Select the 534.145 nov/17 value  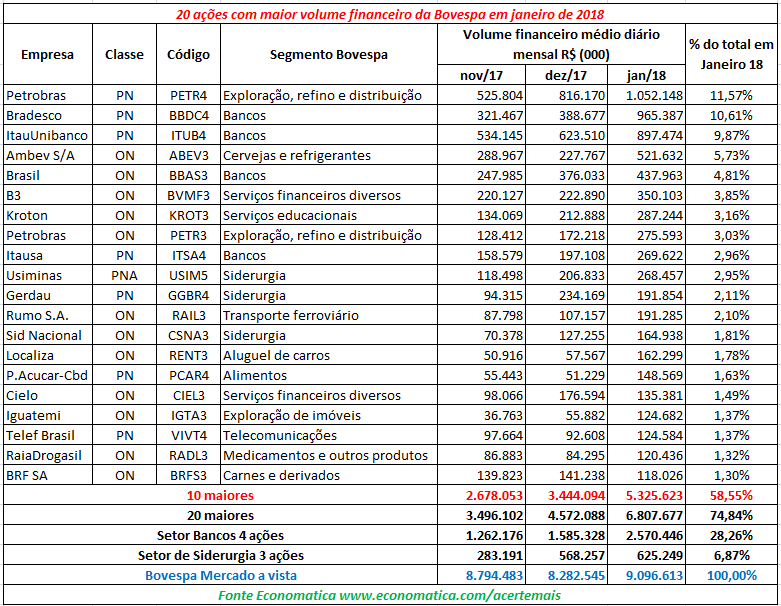tap(481, 135)
